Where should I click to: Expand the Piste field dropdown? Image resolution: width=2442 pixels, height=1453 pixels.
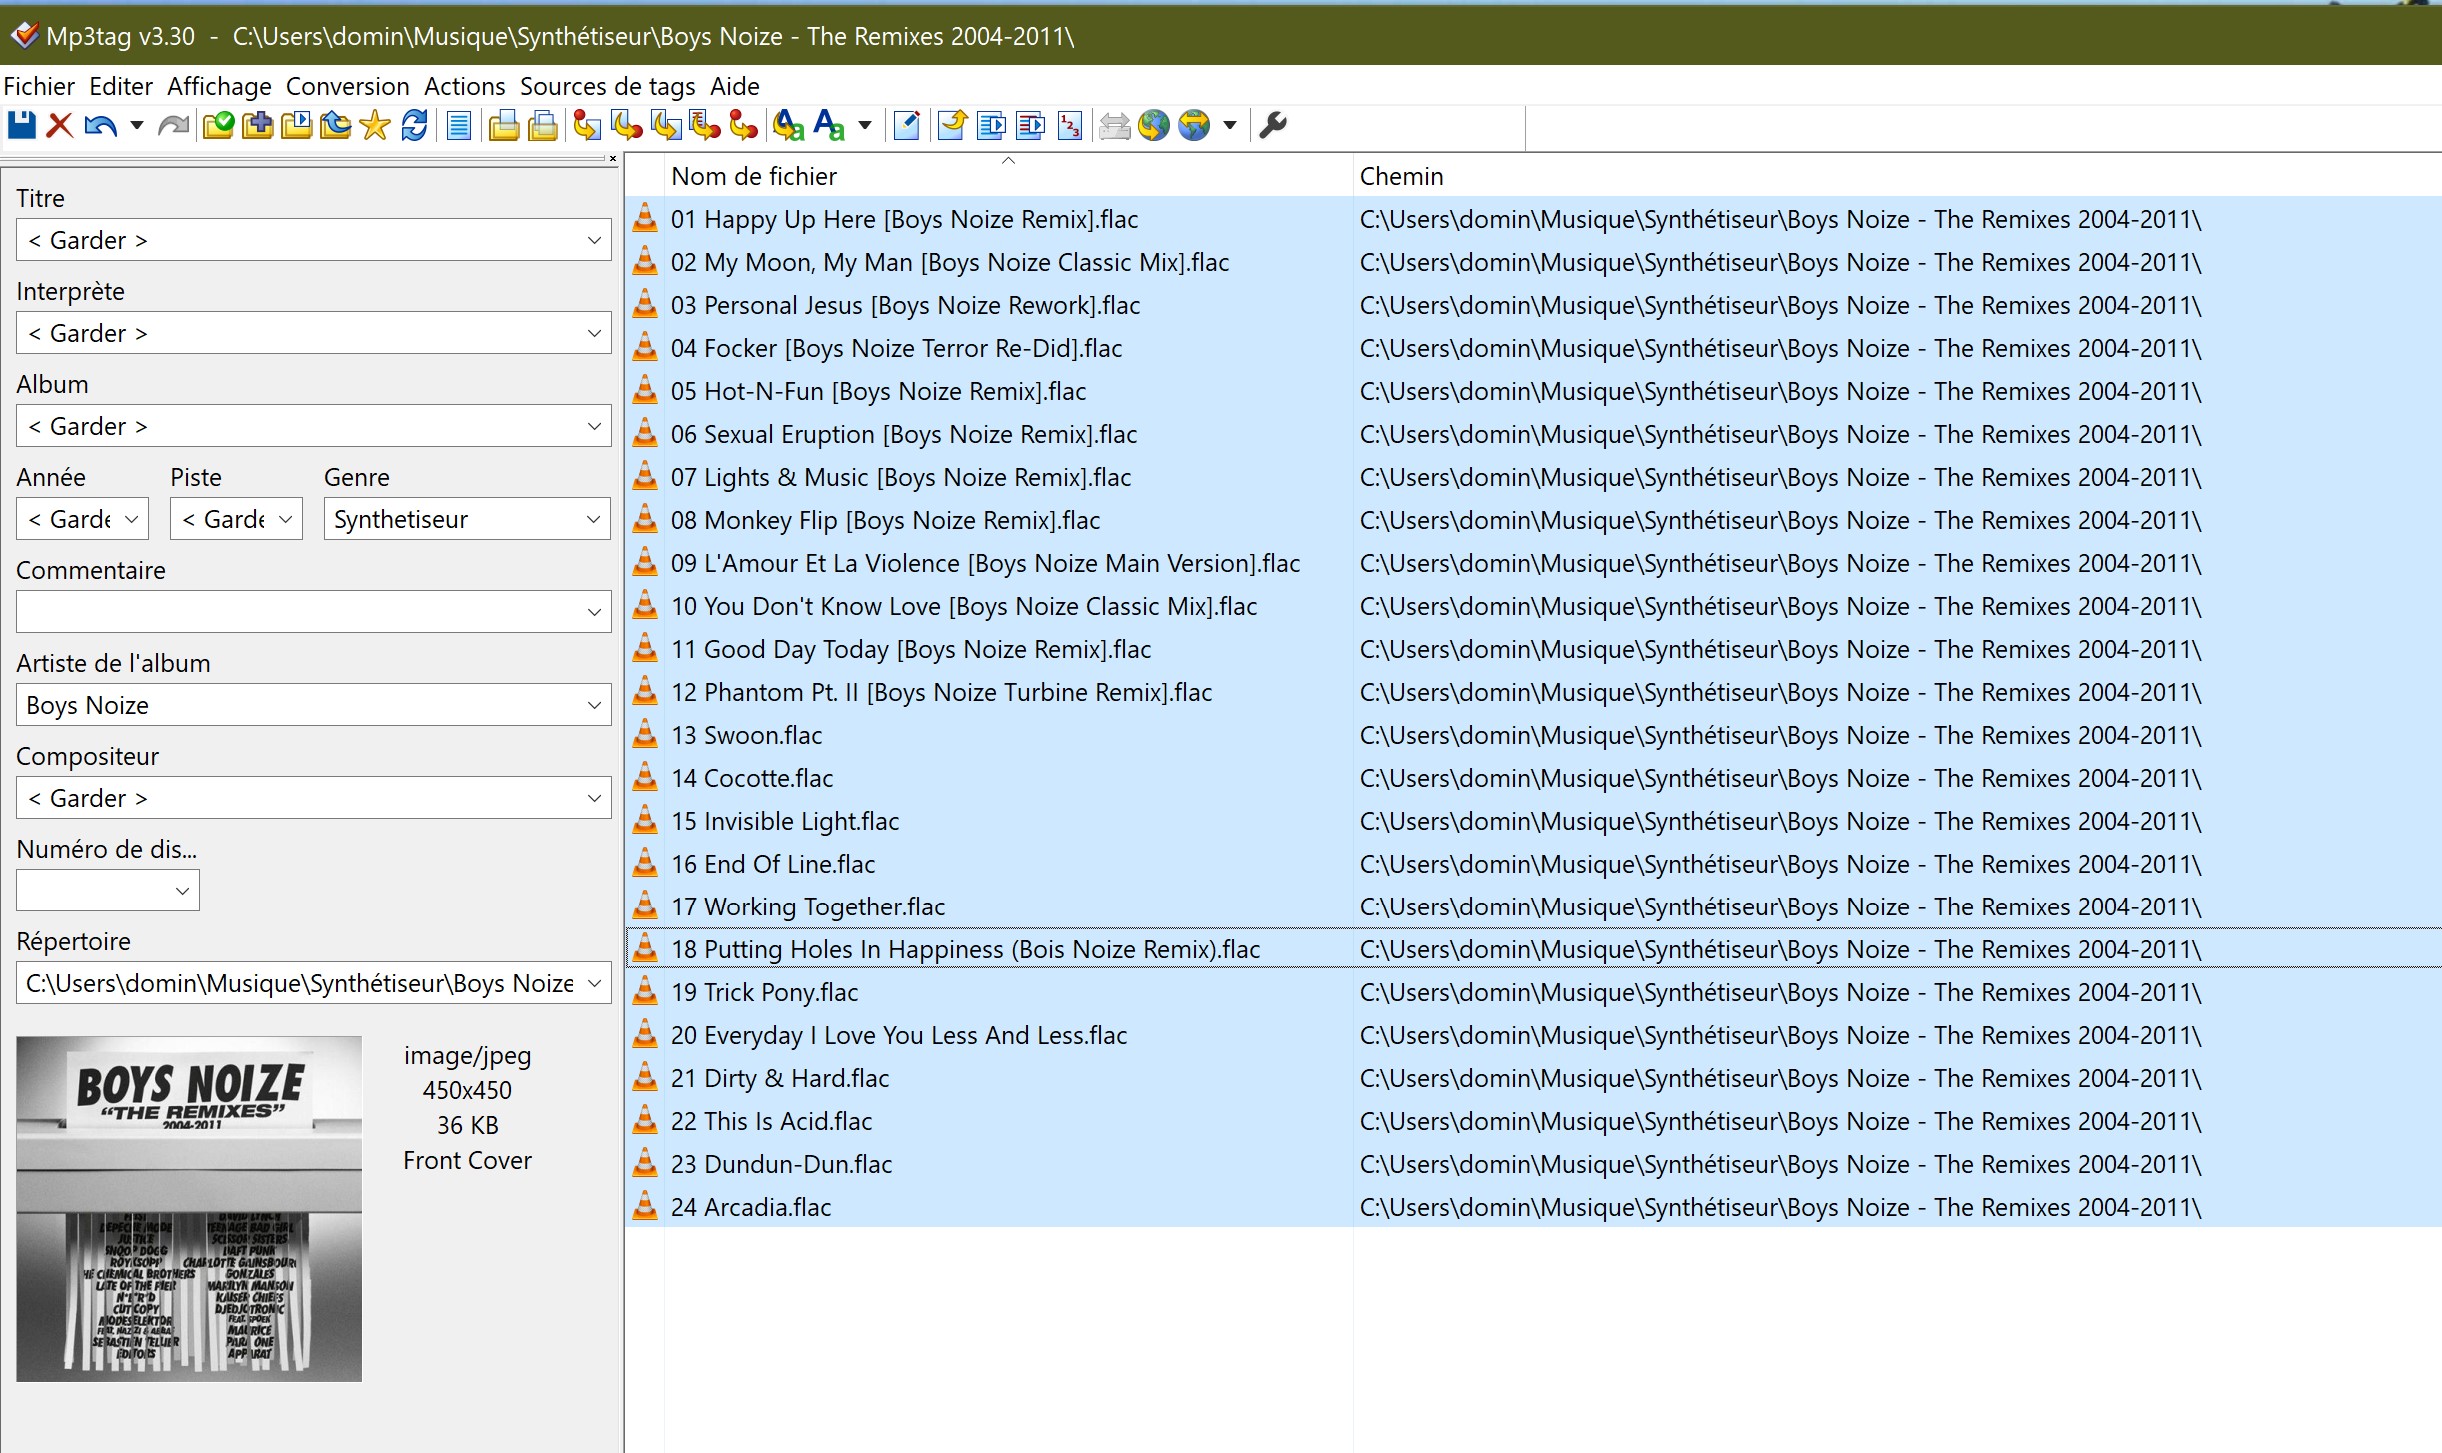click(x=285, y=519)
